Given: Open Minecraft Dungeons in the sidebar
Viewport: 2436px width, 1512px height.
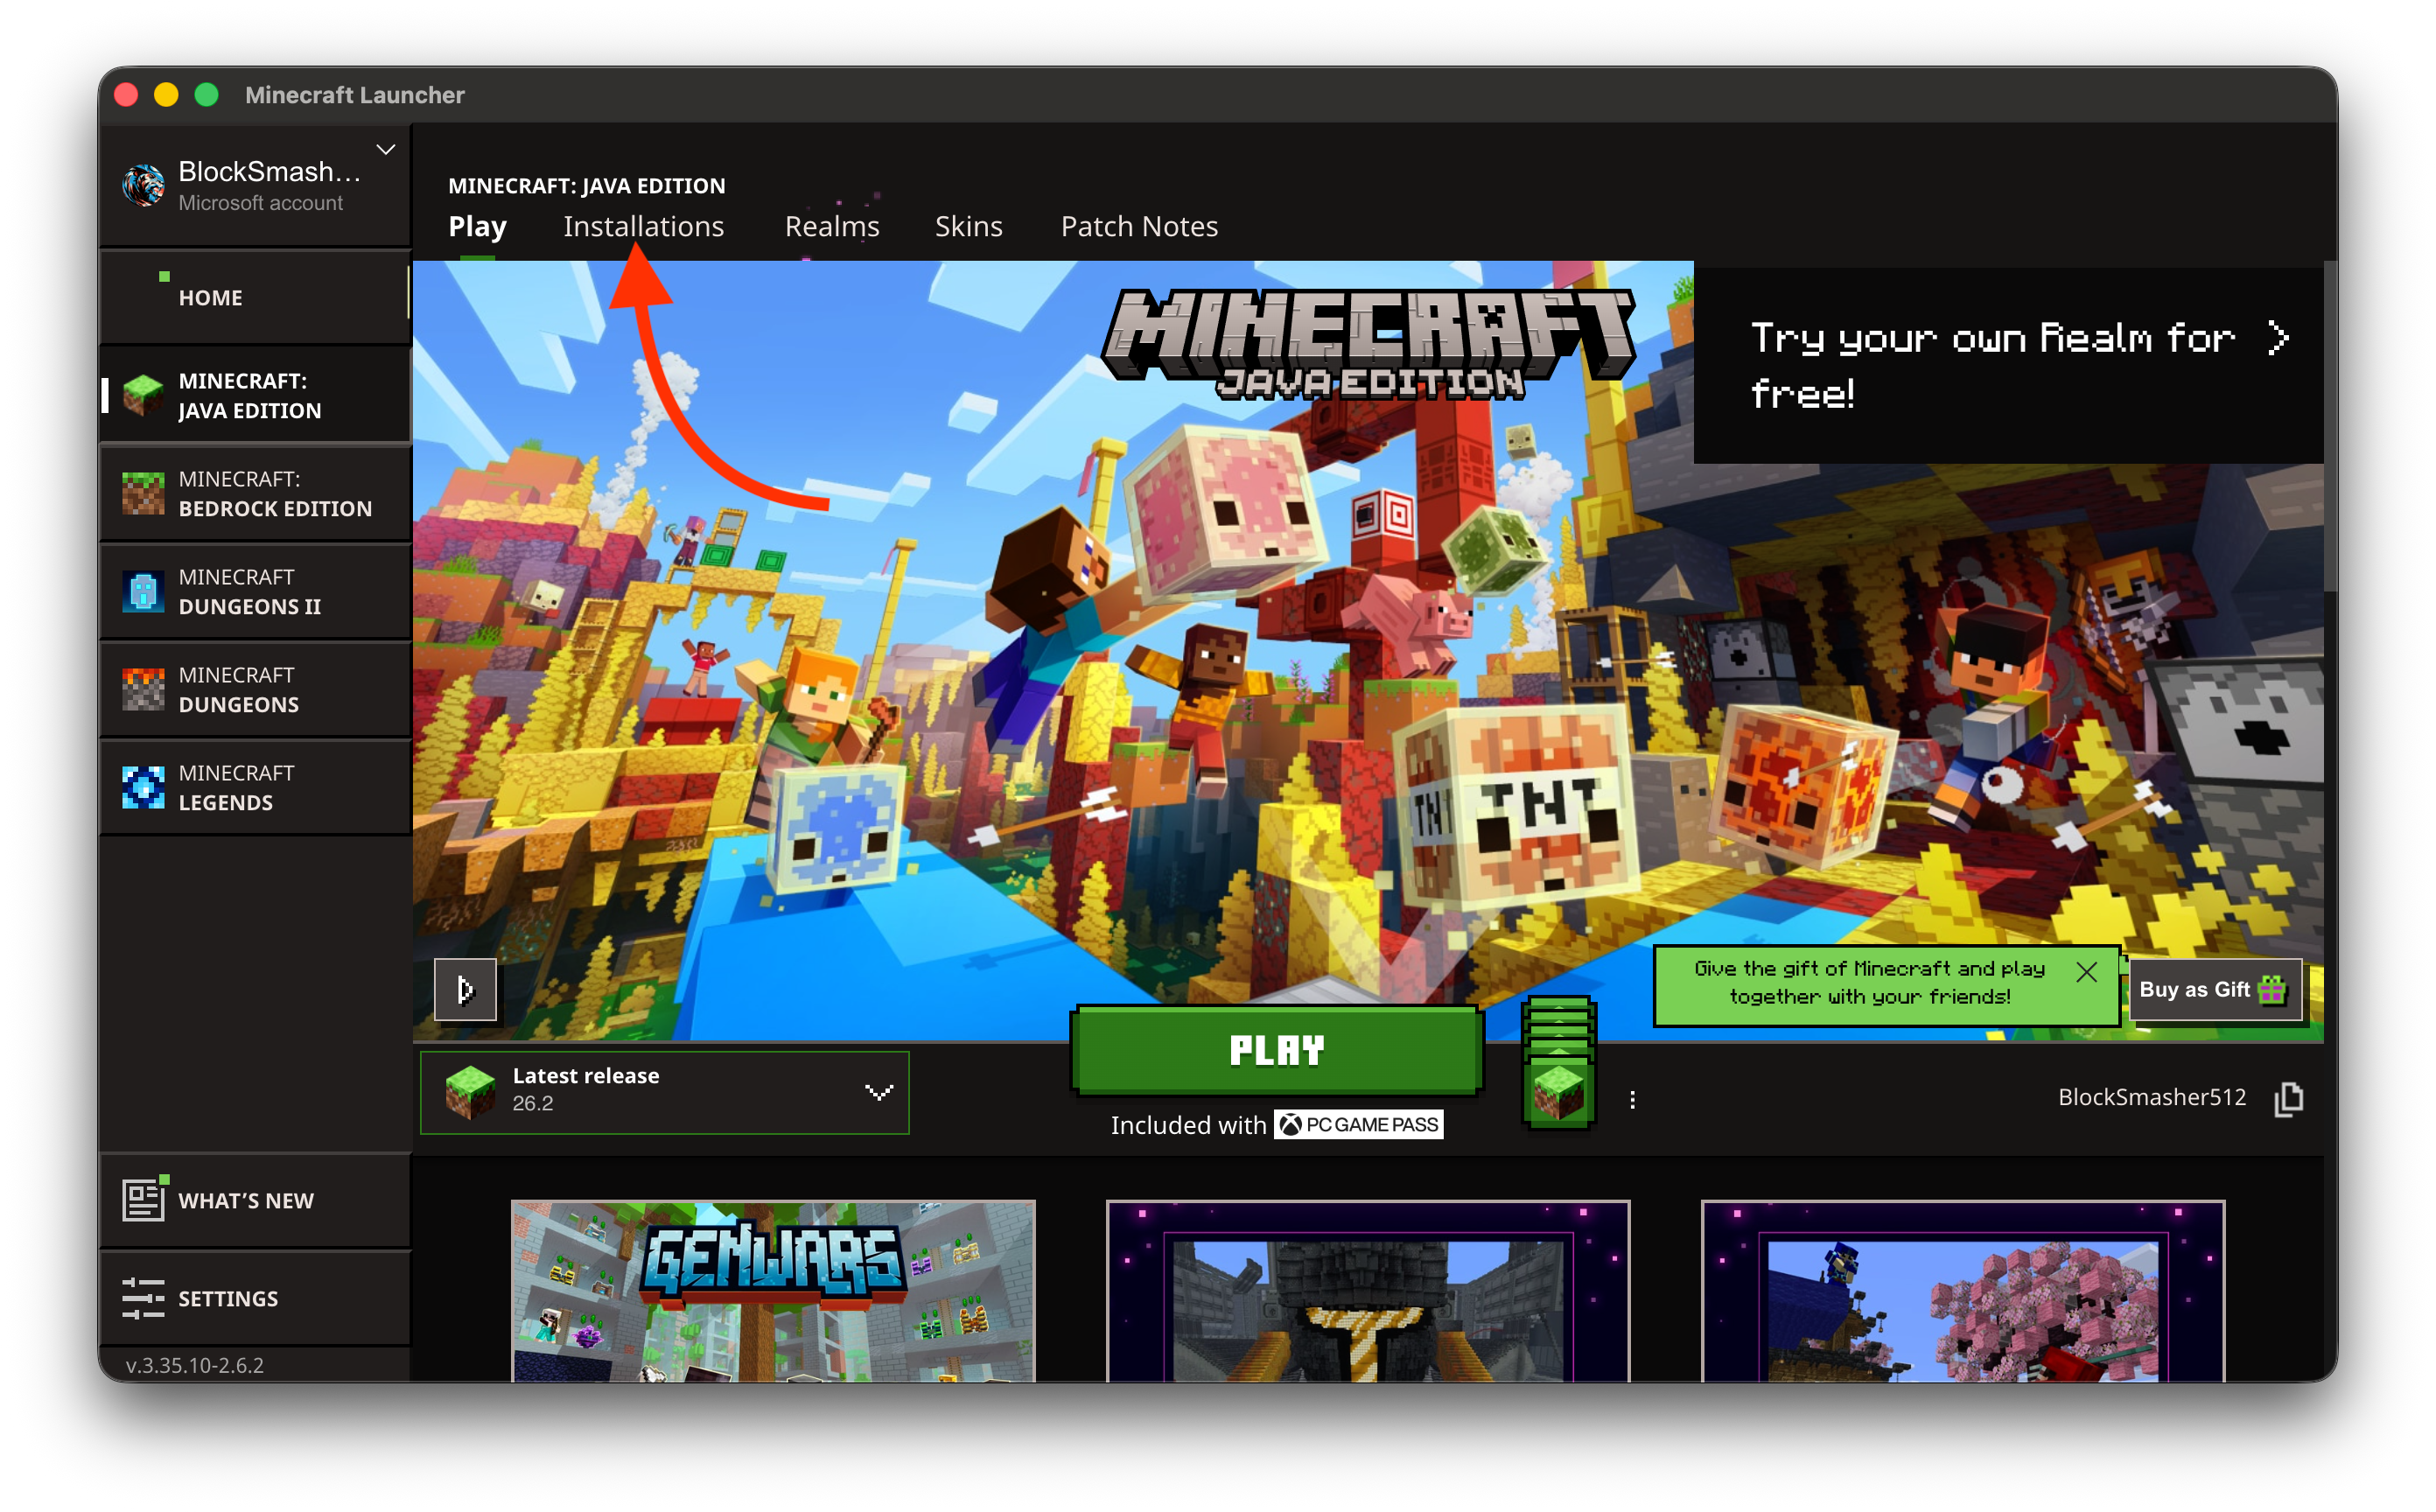Looking at the screenshot, I should 255,689.
